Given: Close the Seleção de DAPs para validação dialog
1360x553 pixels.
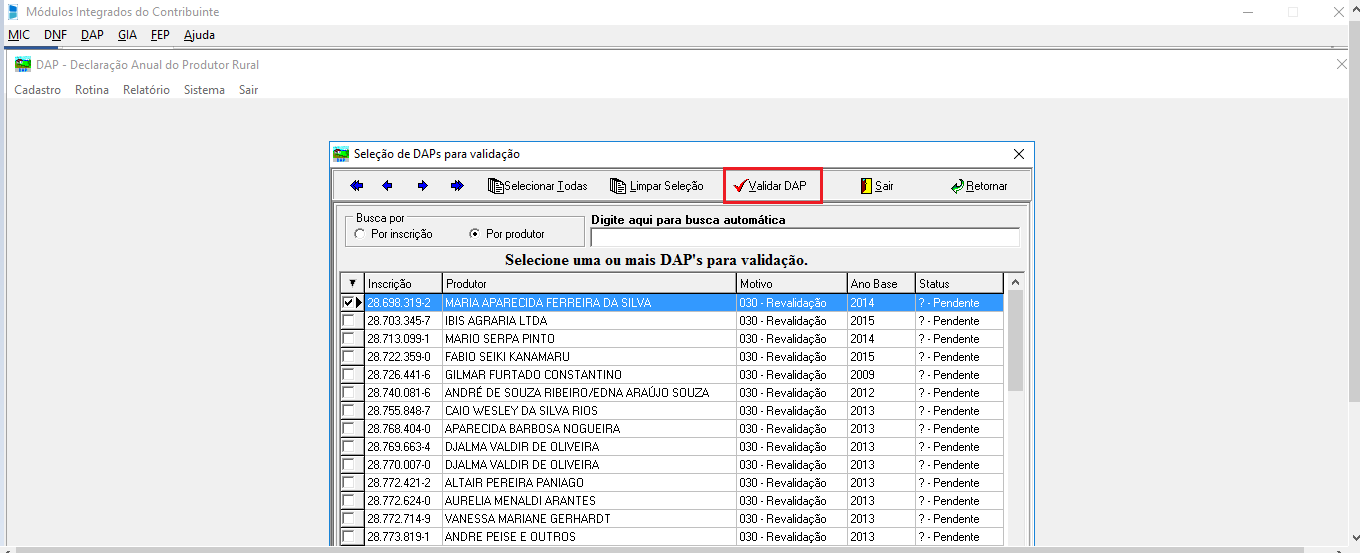Looking at the screenshot, I should click(x=1019, y=154).
